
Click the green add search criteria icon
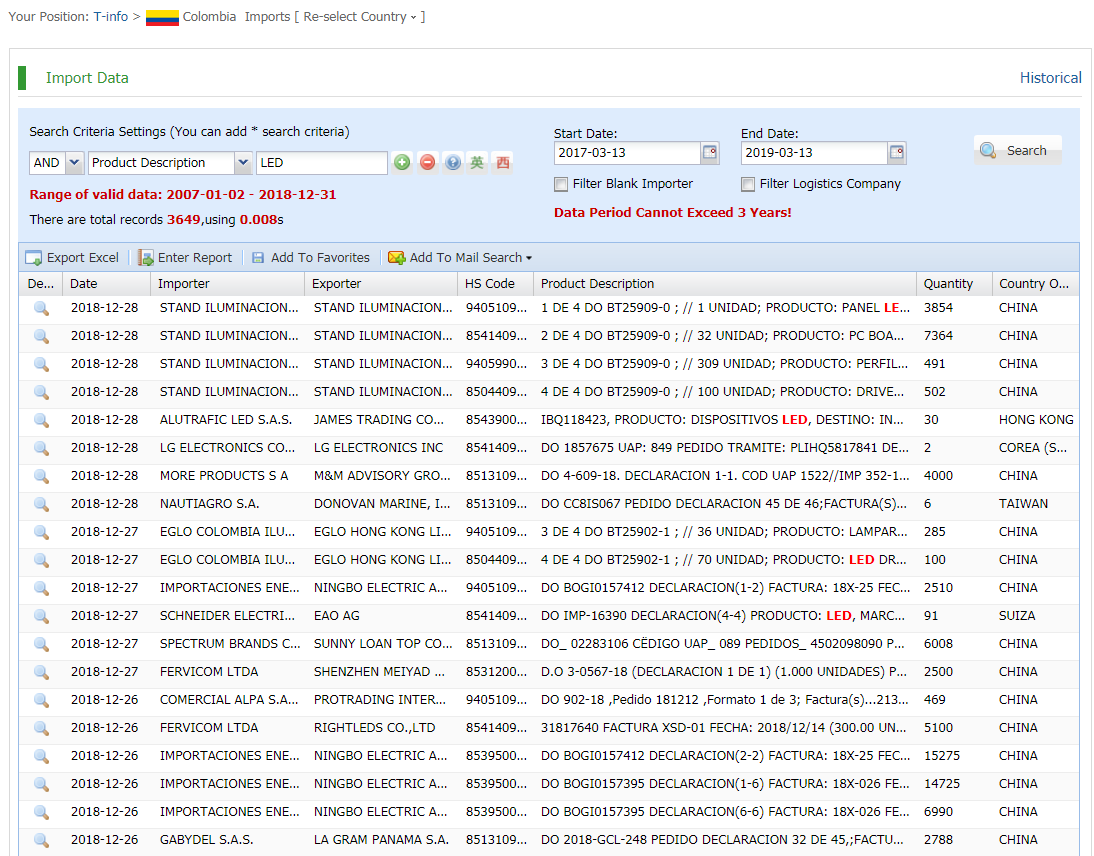click(x=402, y=163)
